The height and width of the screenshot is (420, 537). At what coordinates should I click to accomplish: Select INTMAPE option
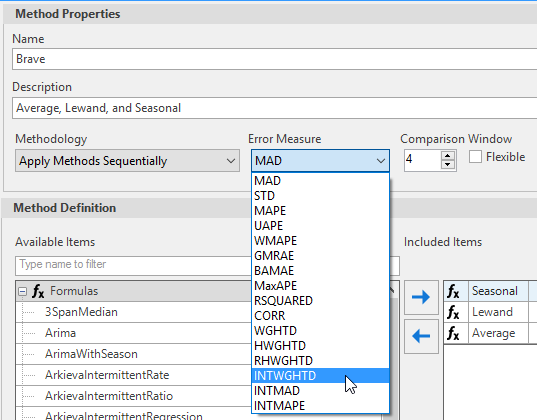(320, 406)
